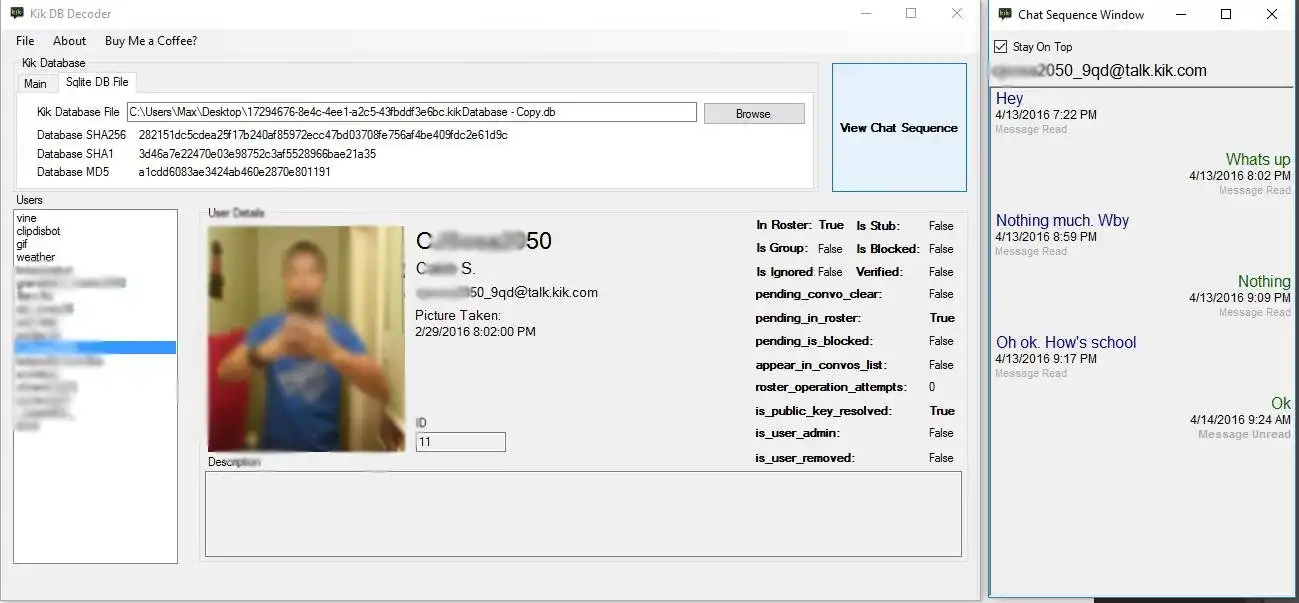Click the 'Nothing much. Wby' message

(1062, 221)
